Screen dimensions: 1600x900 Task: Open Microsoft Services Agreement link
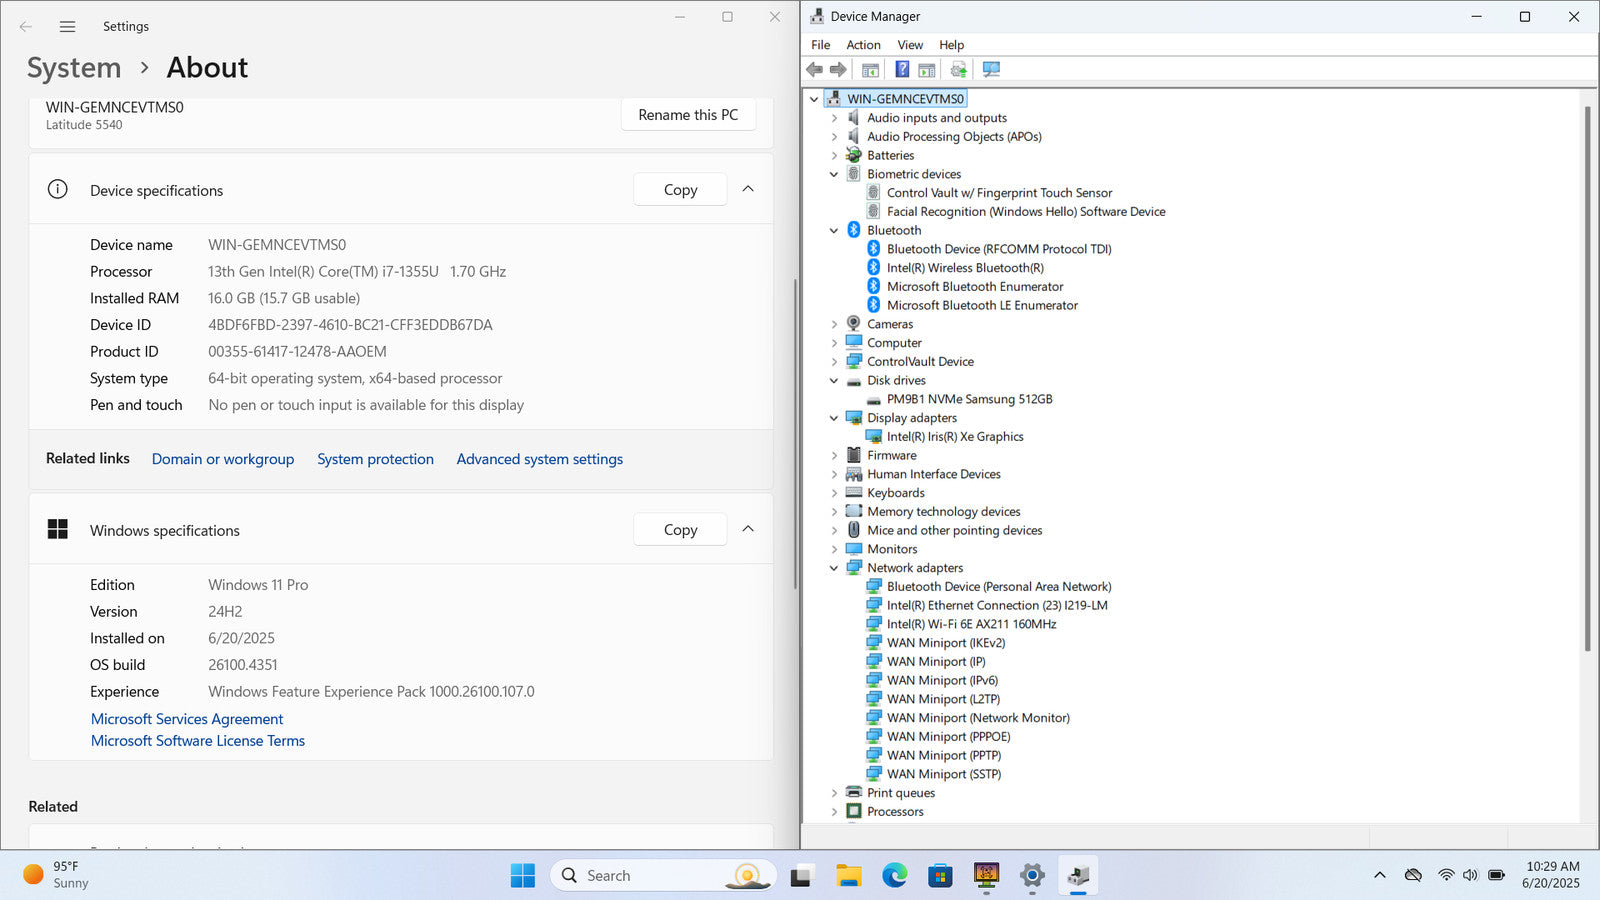187,719
